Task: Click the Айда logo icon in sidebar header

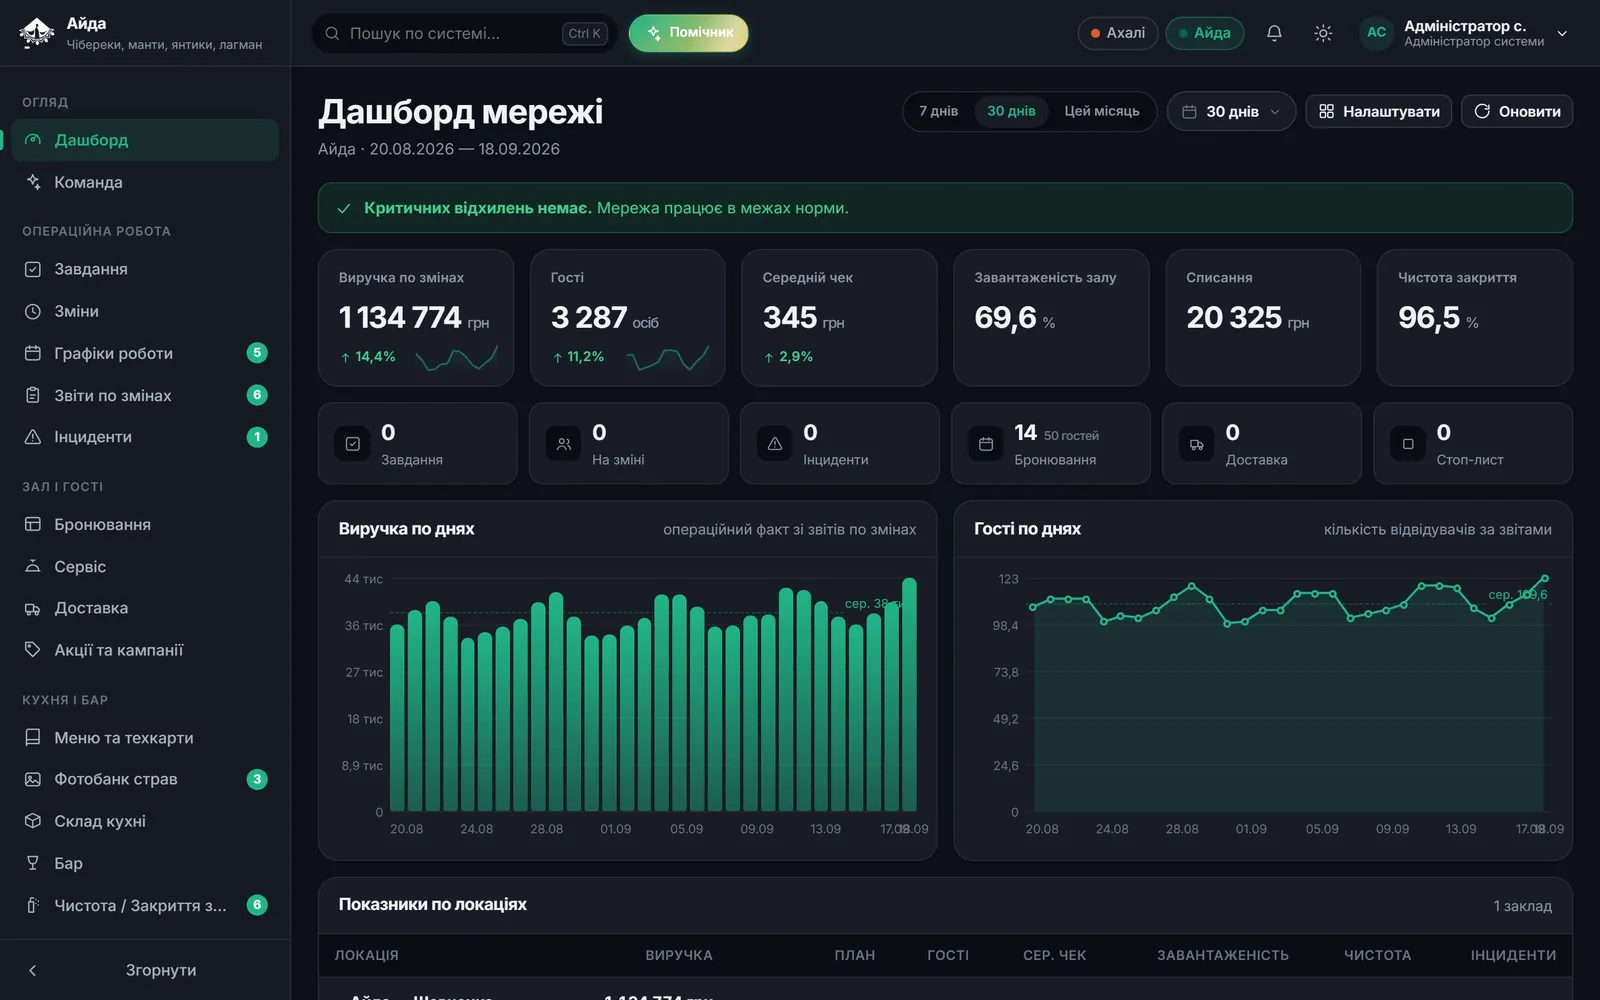Action: pos(37,33)
